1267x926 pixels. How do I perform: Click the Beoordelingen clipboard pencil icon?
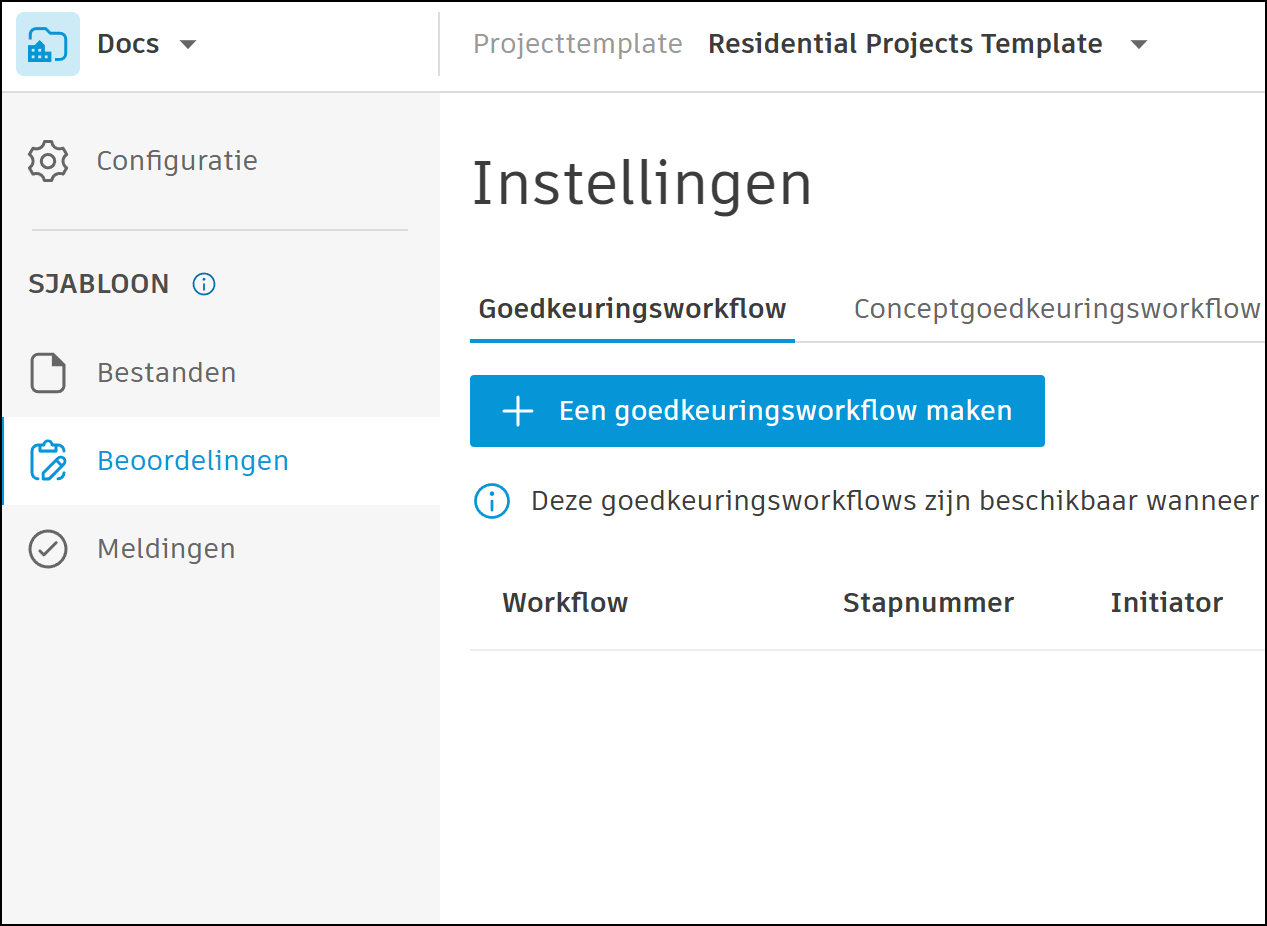48,461
